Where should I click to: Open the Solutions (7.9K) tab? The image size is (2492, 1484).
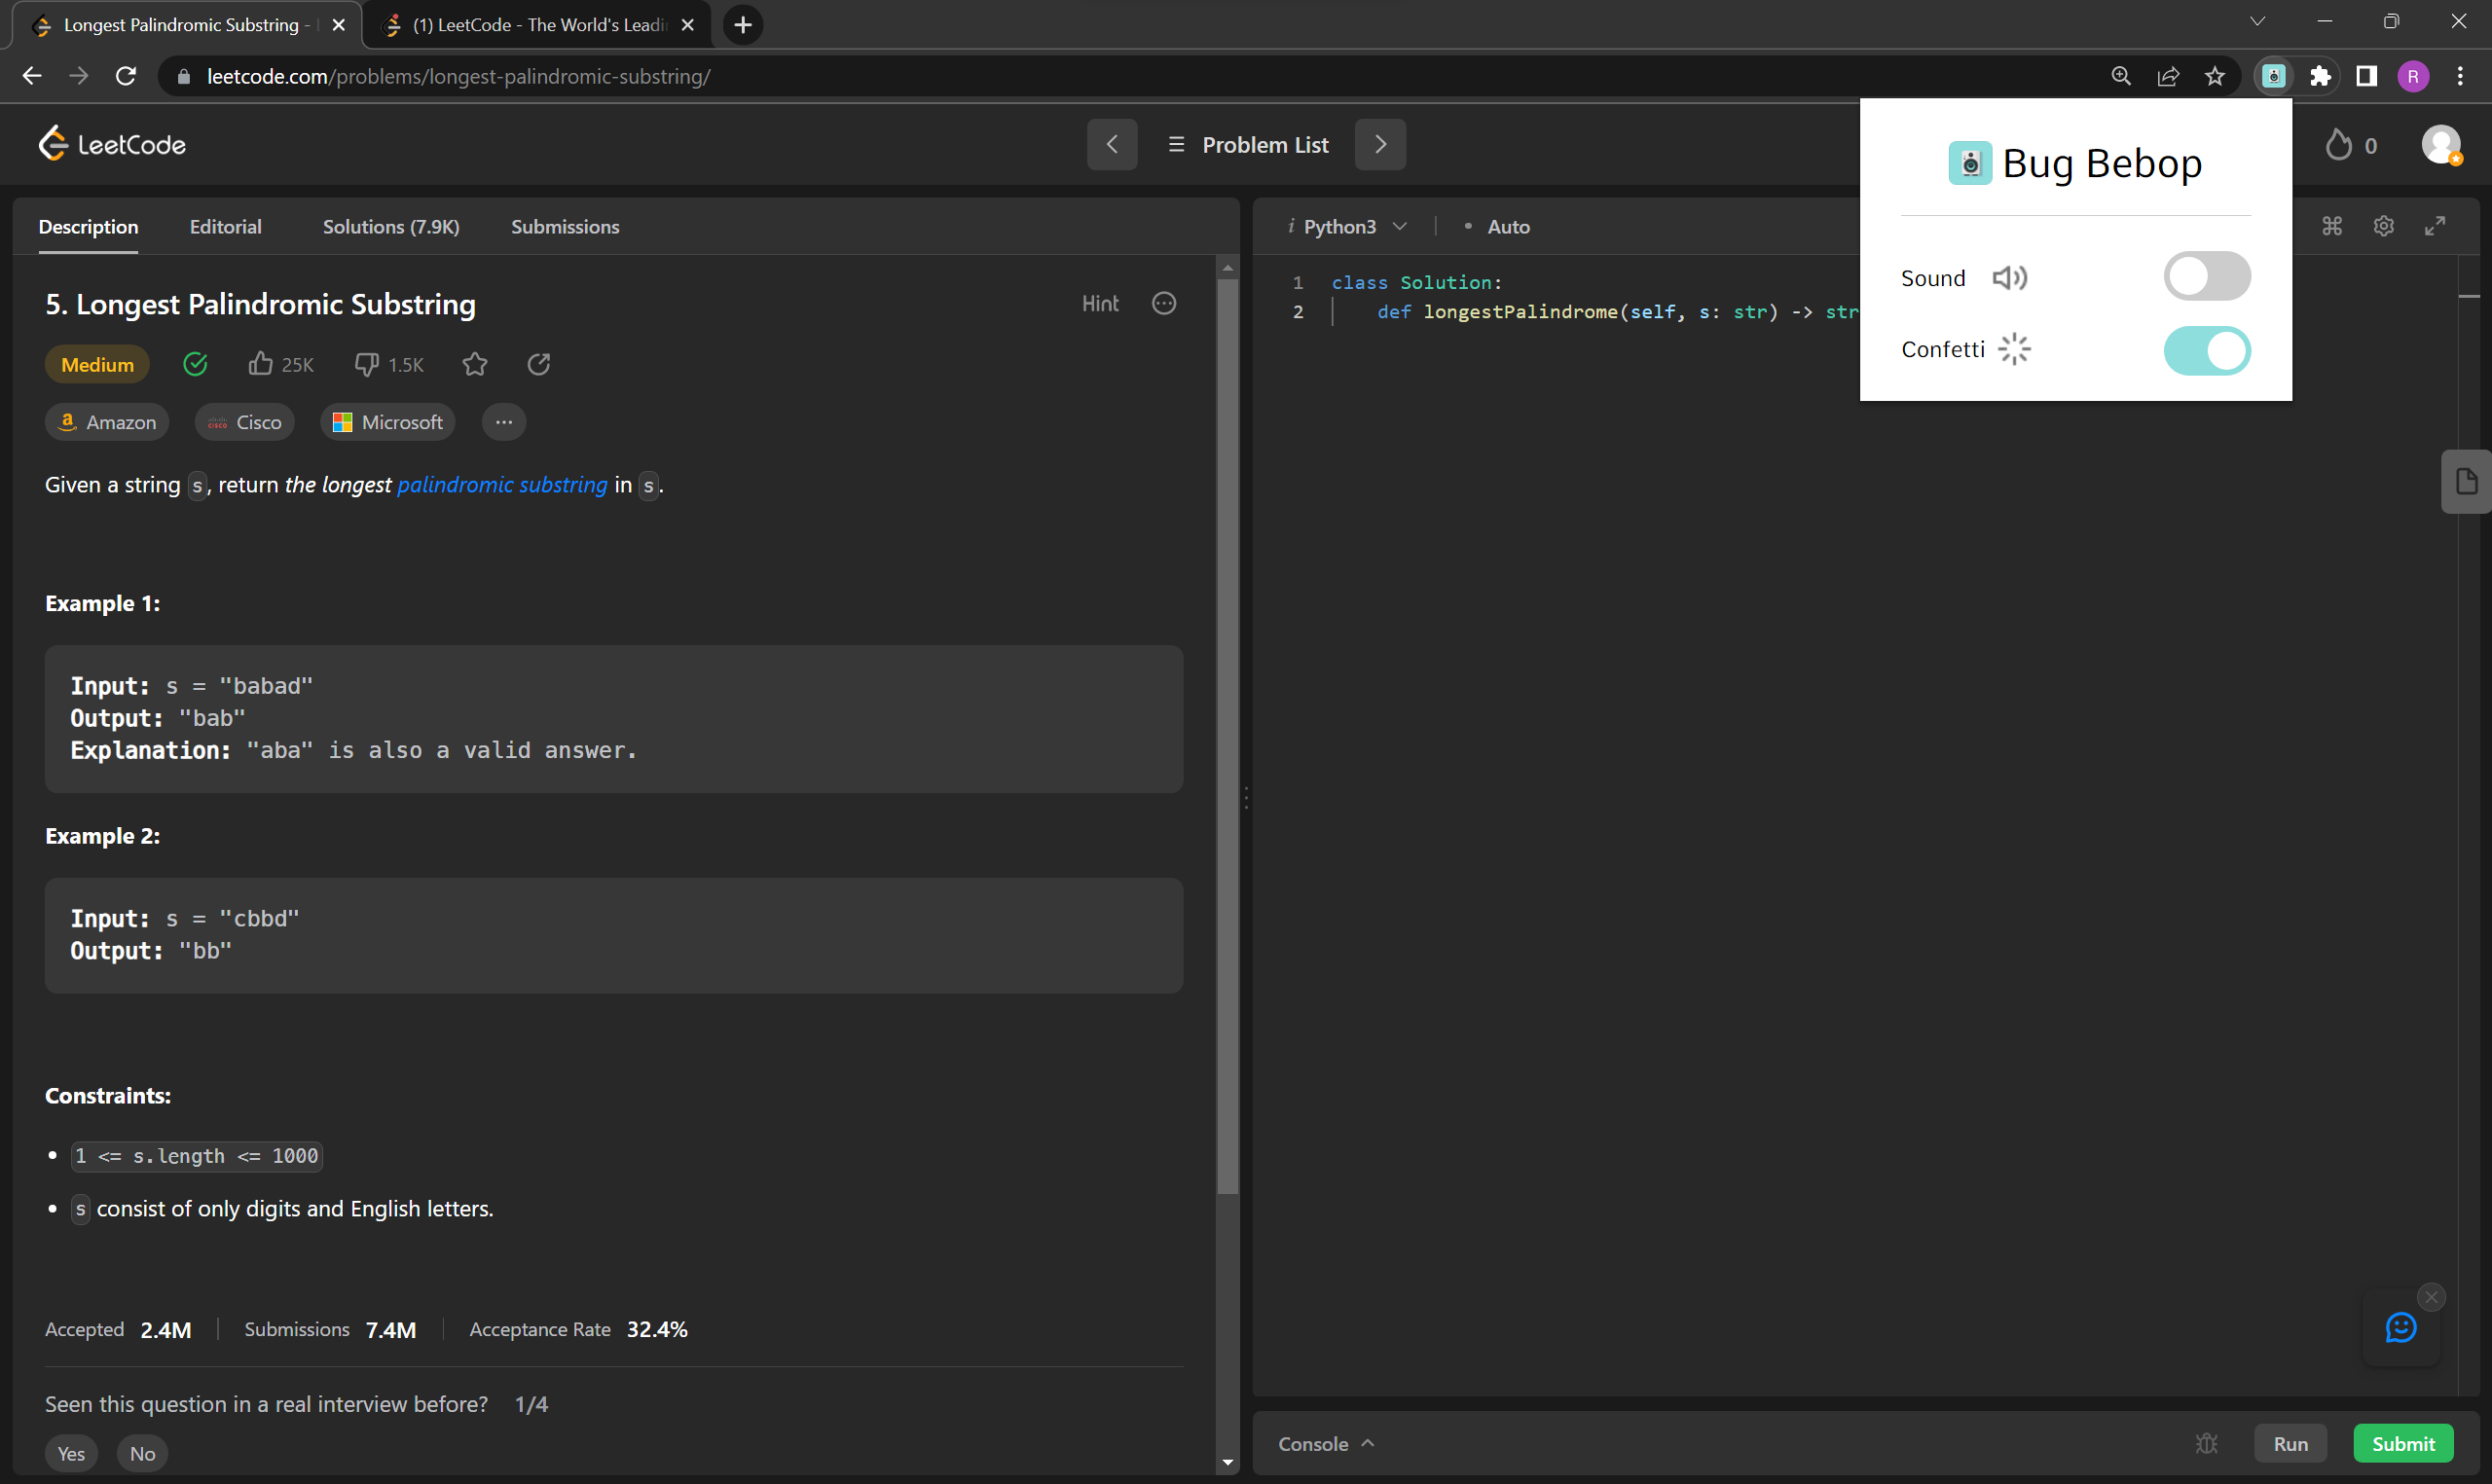pos(391,227)
